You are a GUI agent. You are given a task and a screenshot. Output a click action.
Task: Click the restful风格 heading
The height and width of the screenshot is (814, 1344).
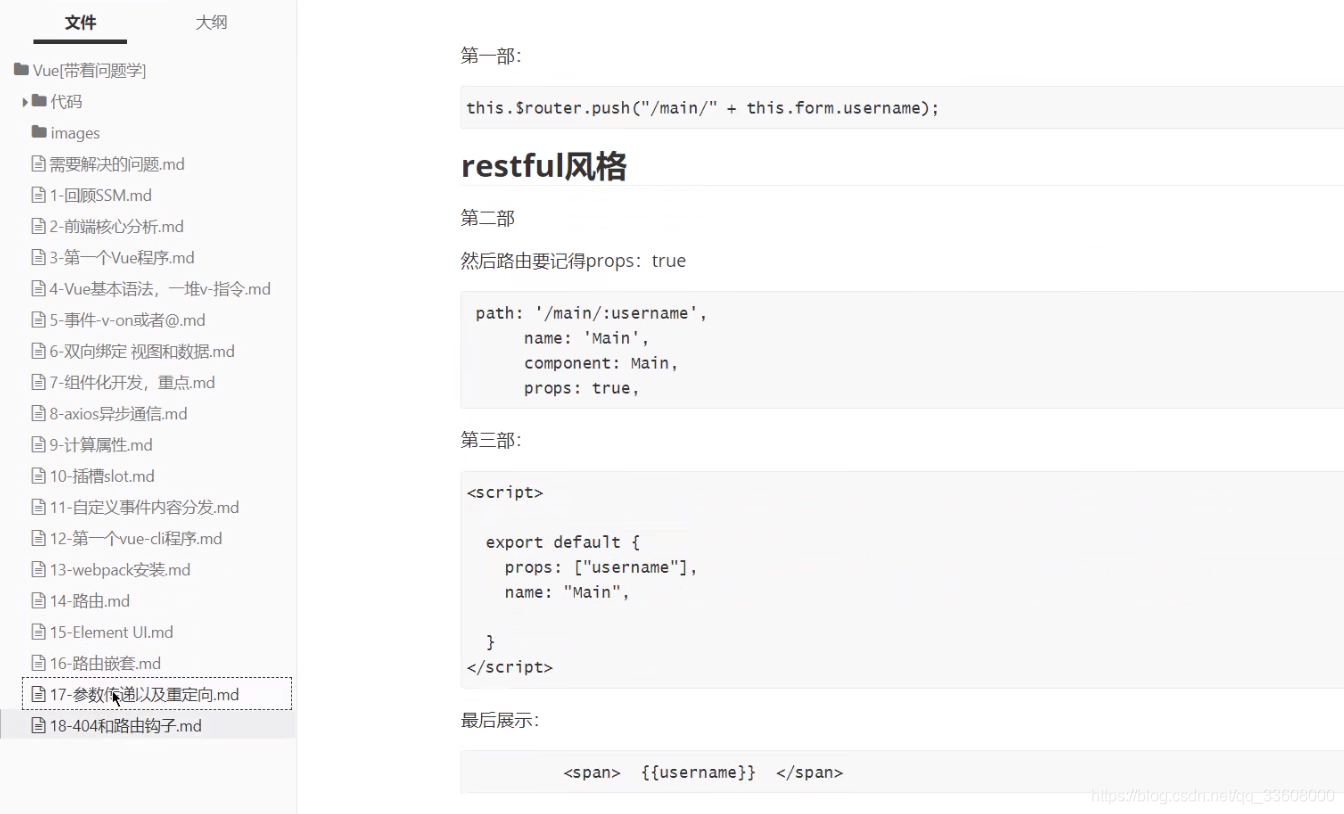point(543,165)
